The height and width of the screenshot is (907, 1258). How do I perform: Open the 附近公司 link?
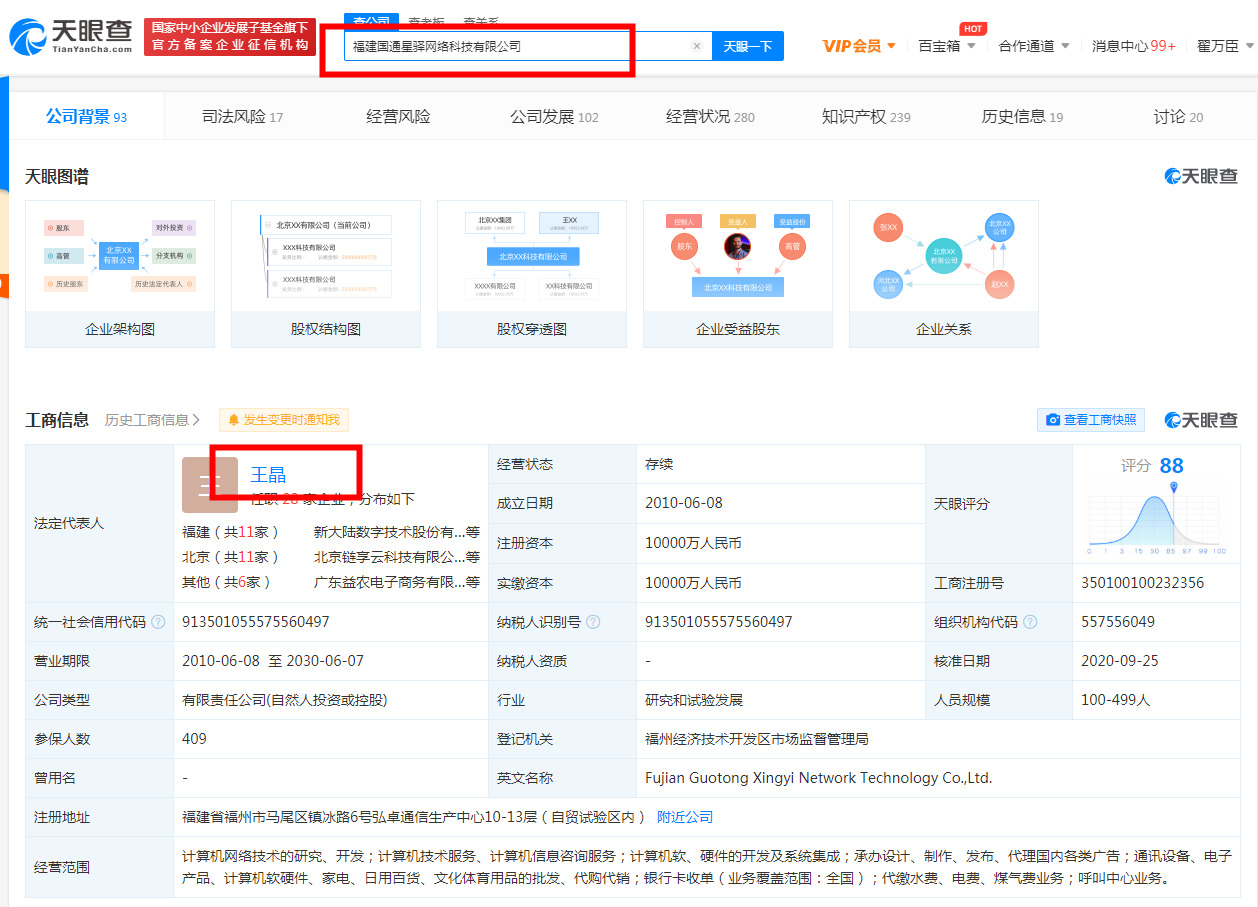685,817
